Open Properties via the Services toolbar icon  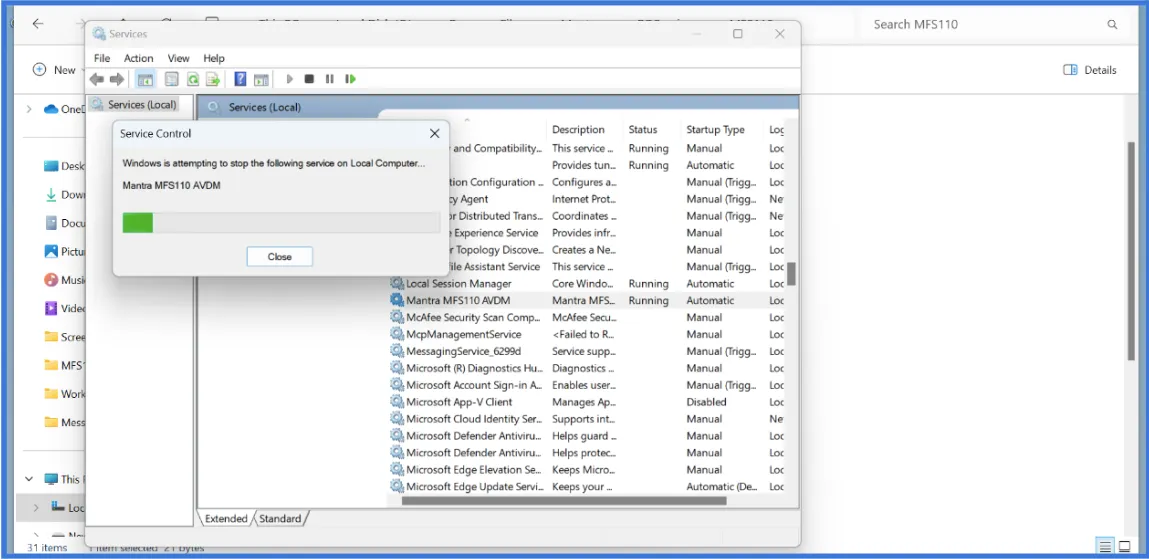(171, 79)
